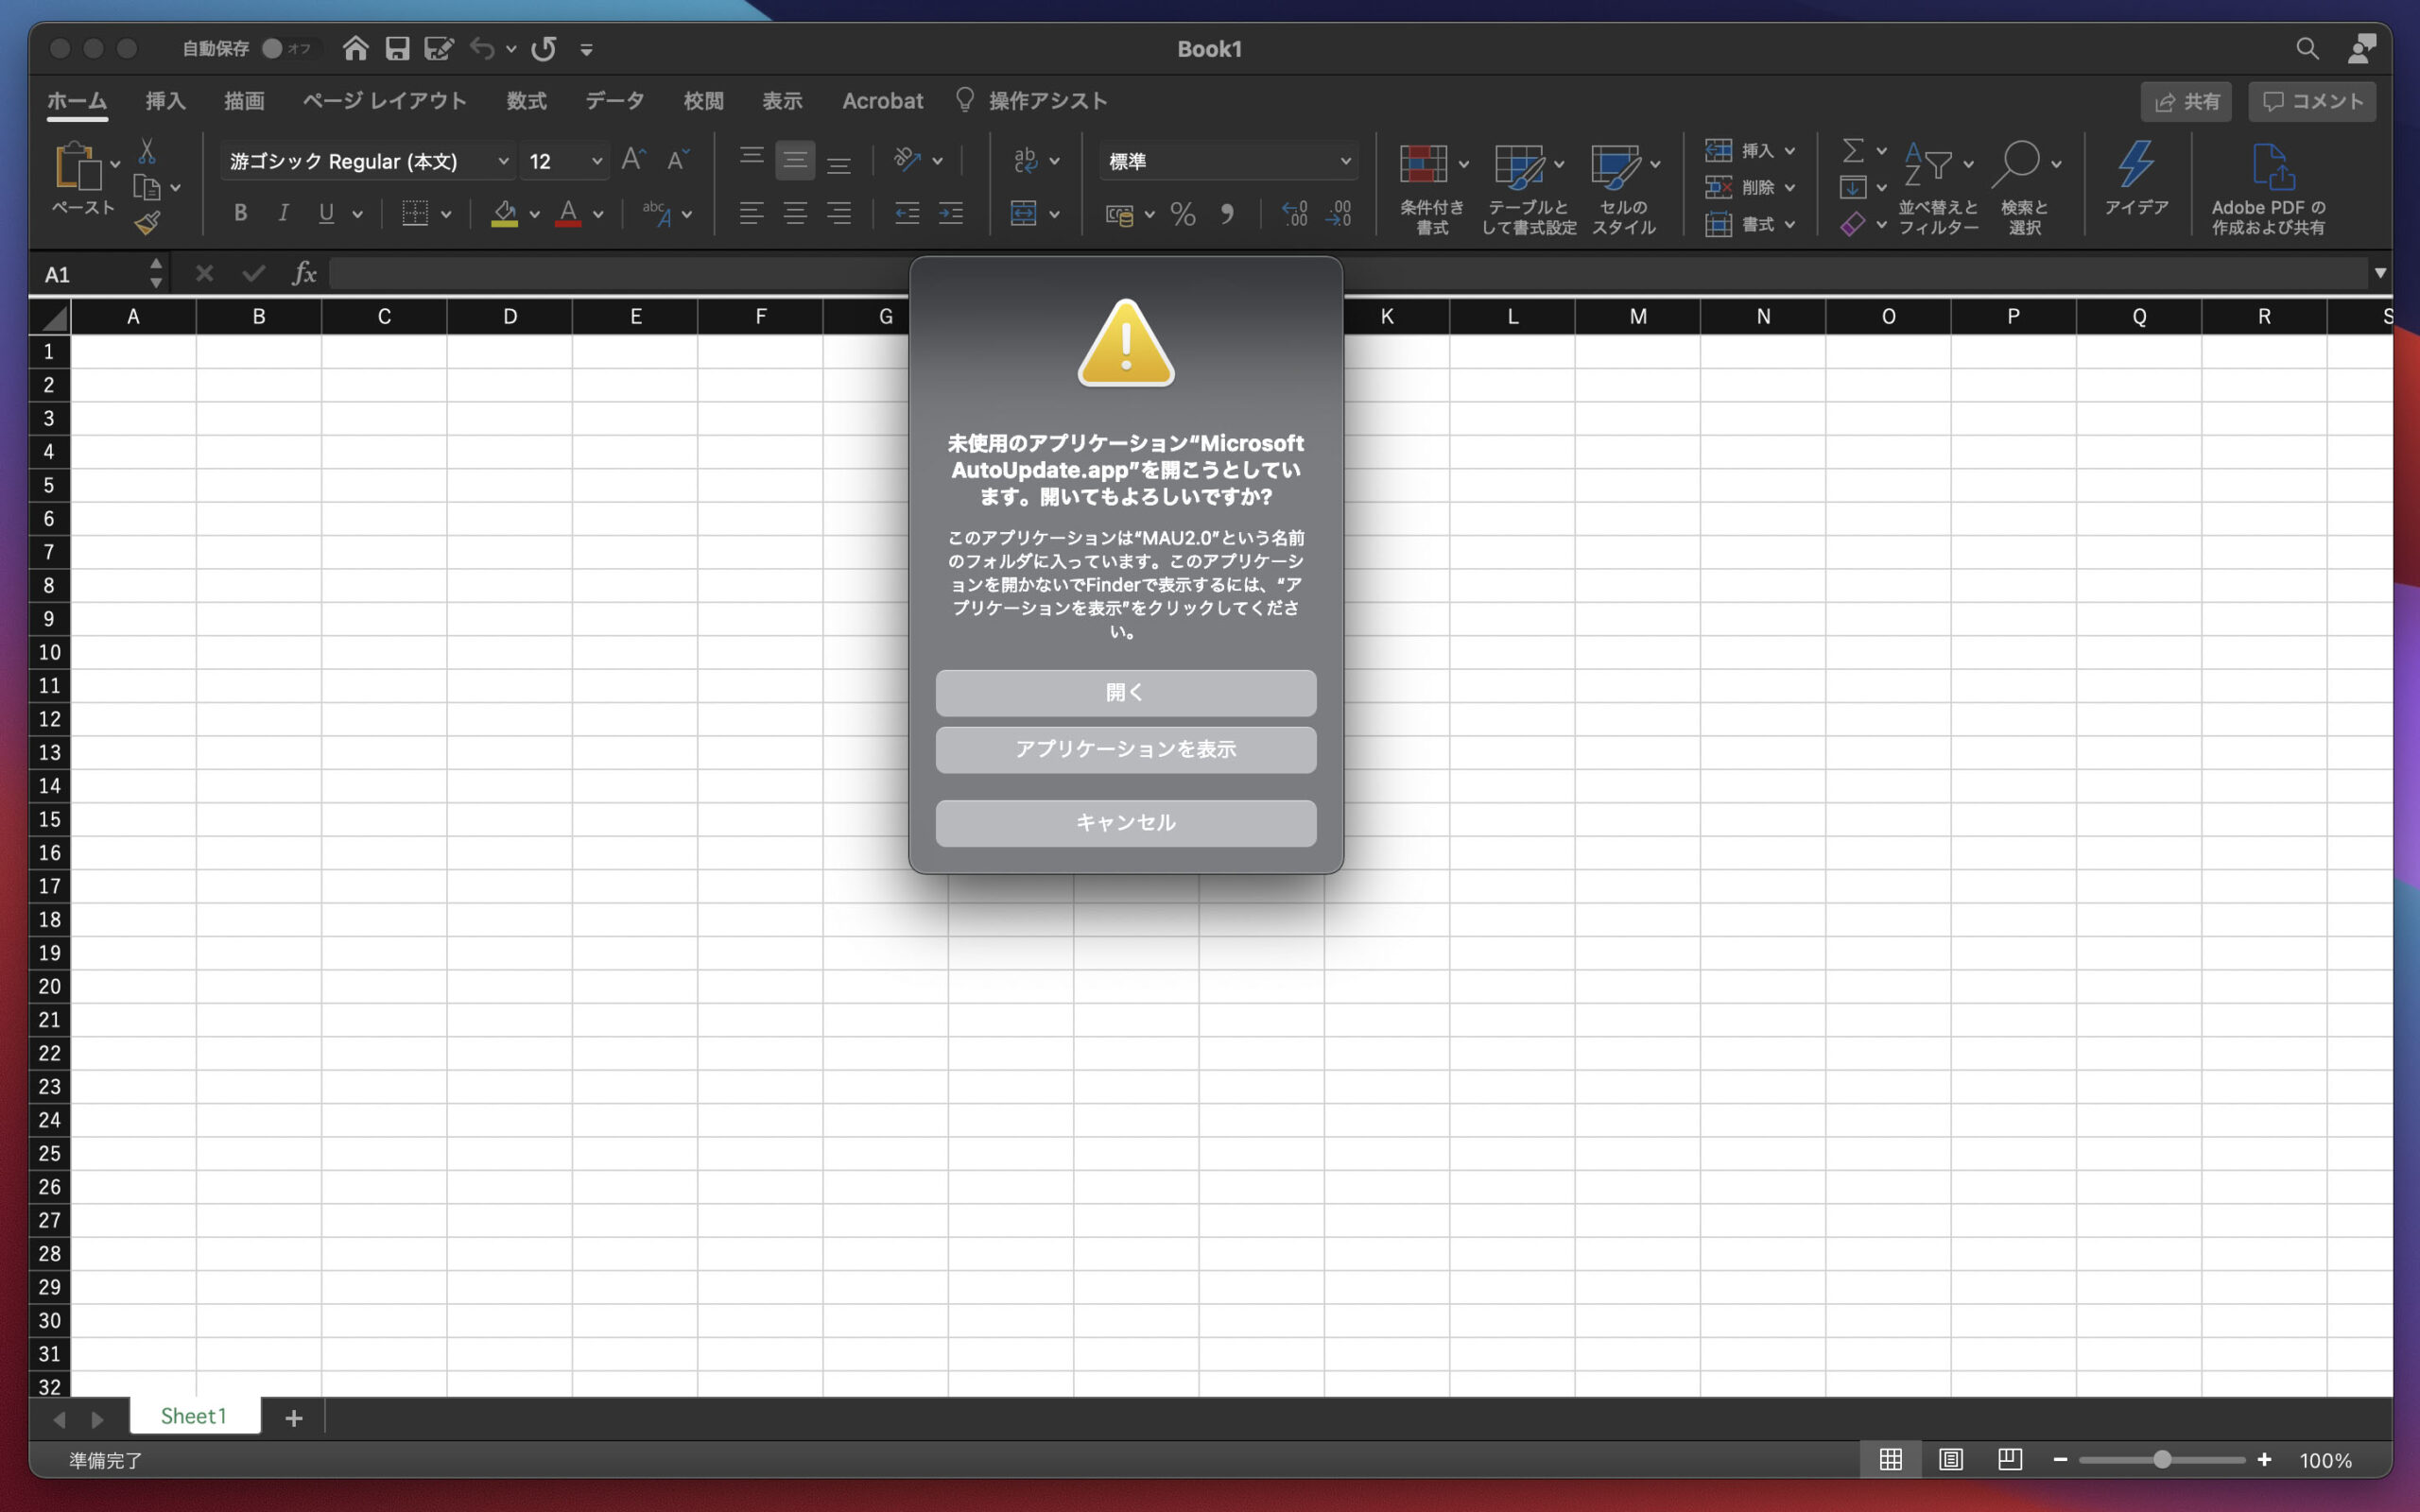The image size is (2420, 1512).
Task: Expand the font color dropdown arrow
Action: (598, 214)
